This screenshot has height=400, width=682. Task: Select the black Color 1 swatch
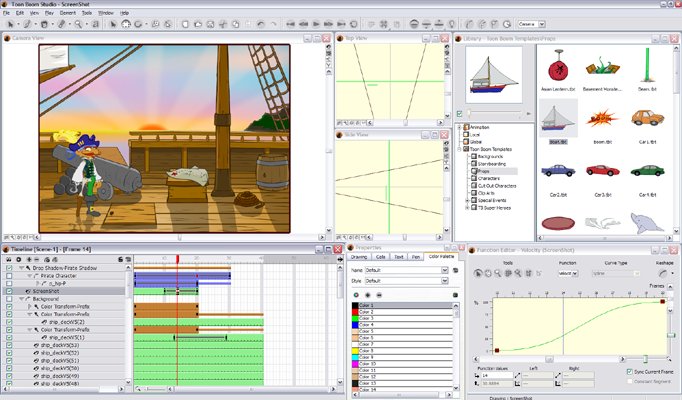click(x=355, y=306)
